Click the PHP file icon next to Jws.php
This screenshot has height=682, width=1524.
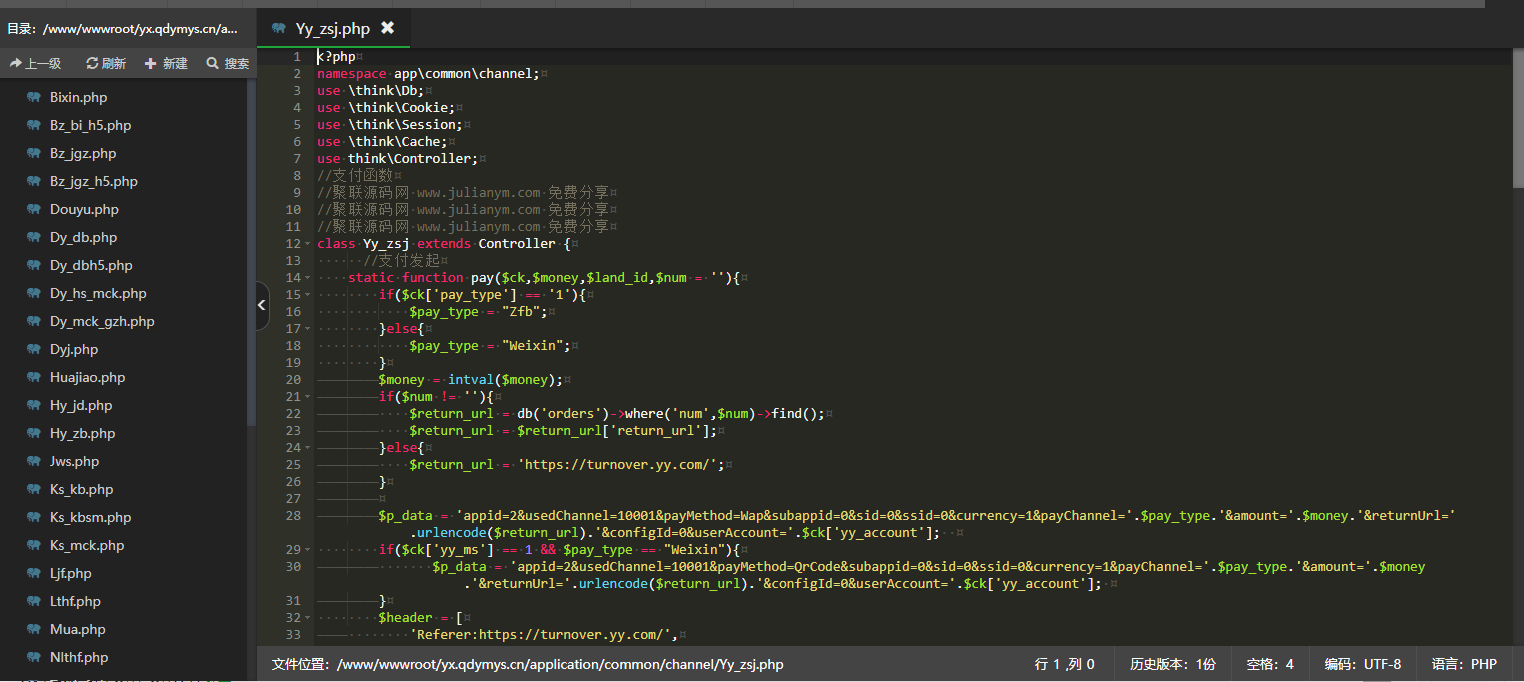[x=33, y=461]
